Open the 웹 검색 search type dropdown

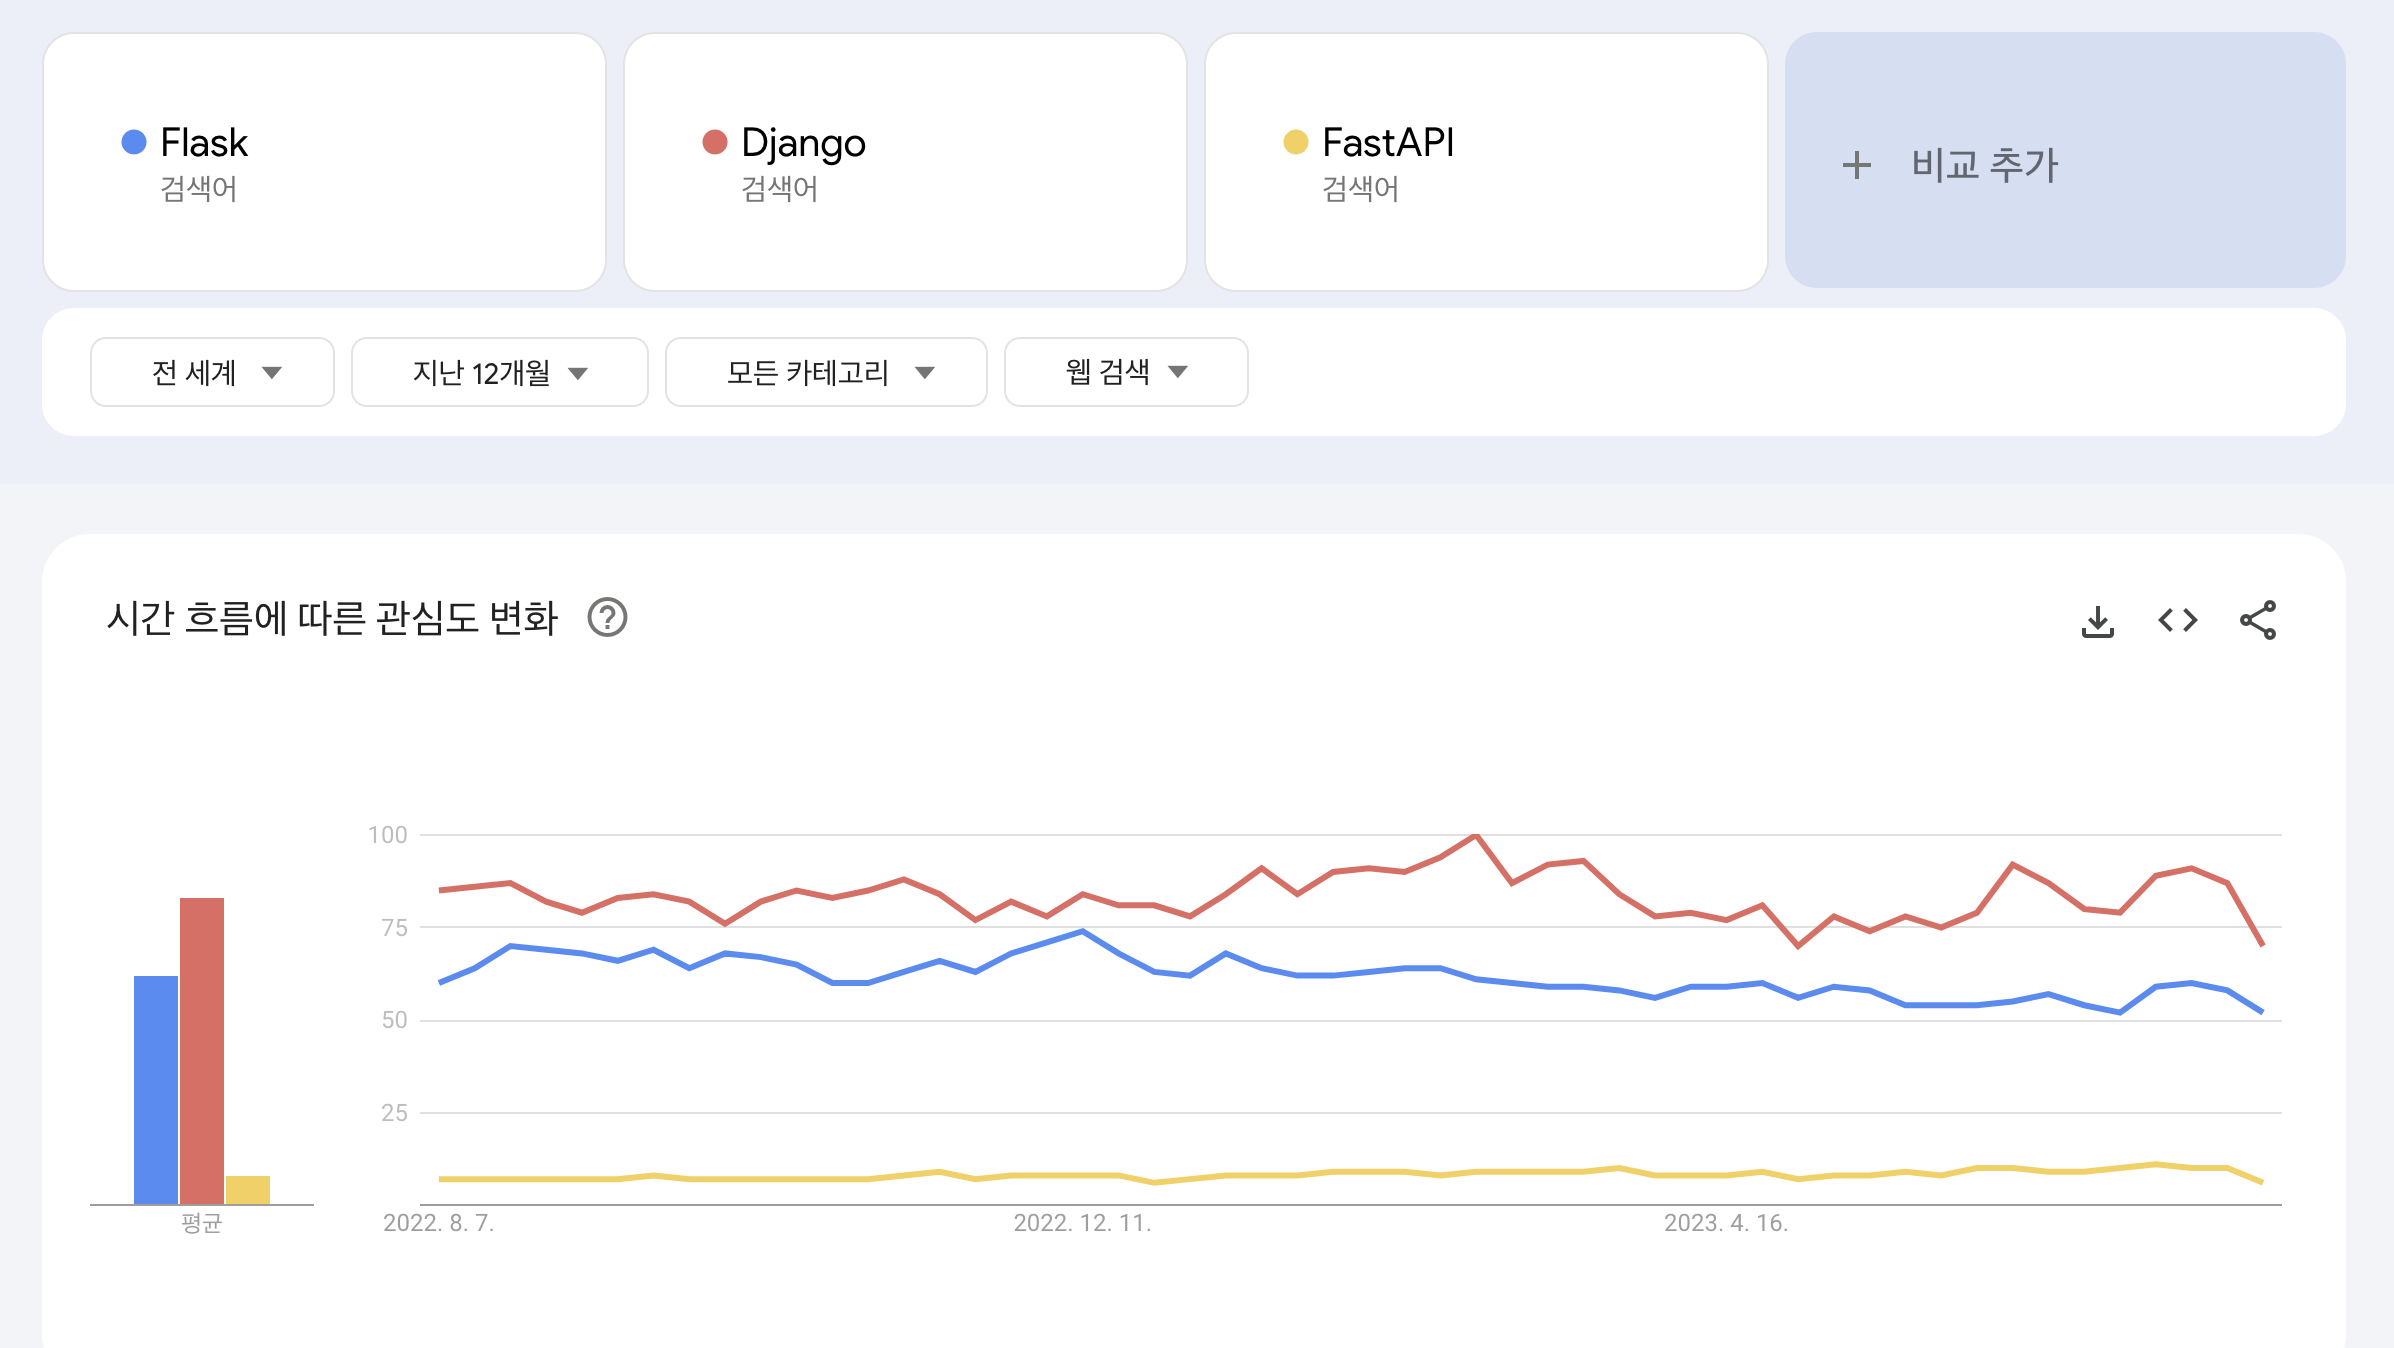(1126, 372)
